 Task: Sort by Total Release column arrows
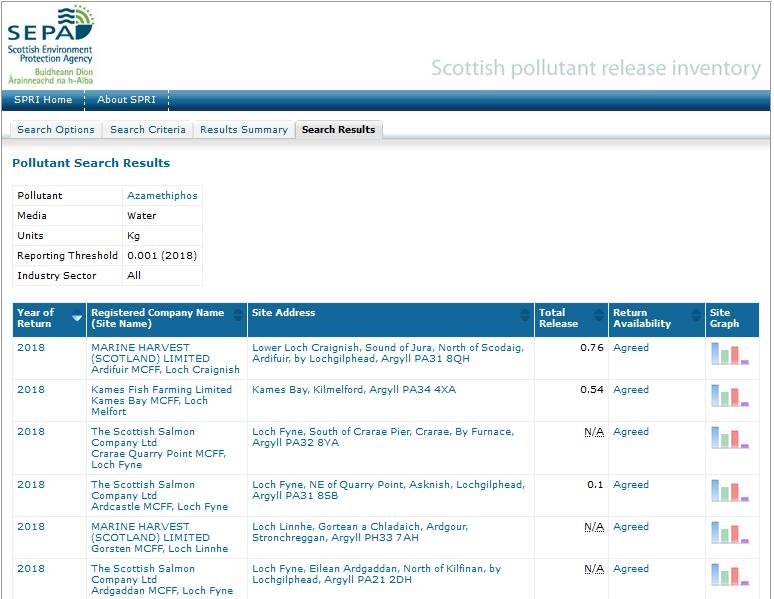click(x=599, y=318)
